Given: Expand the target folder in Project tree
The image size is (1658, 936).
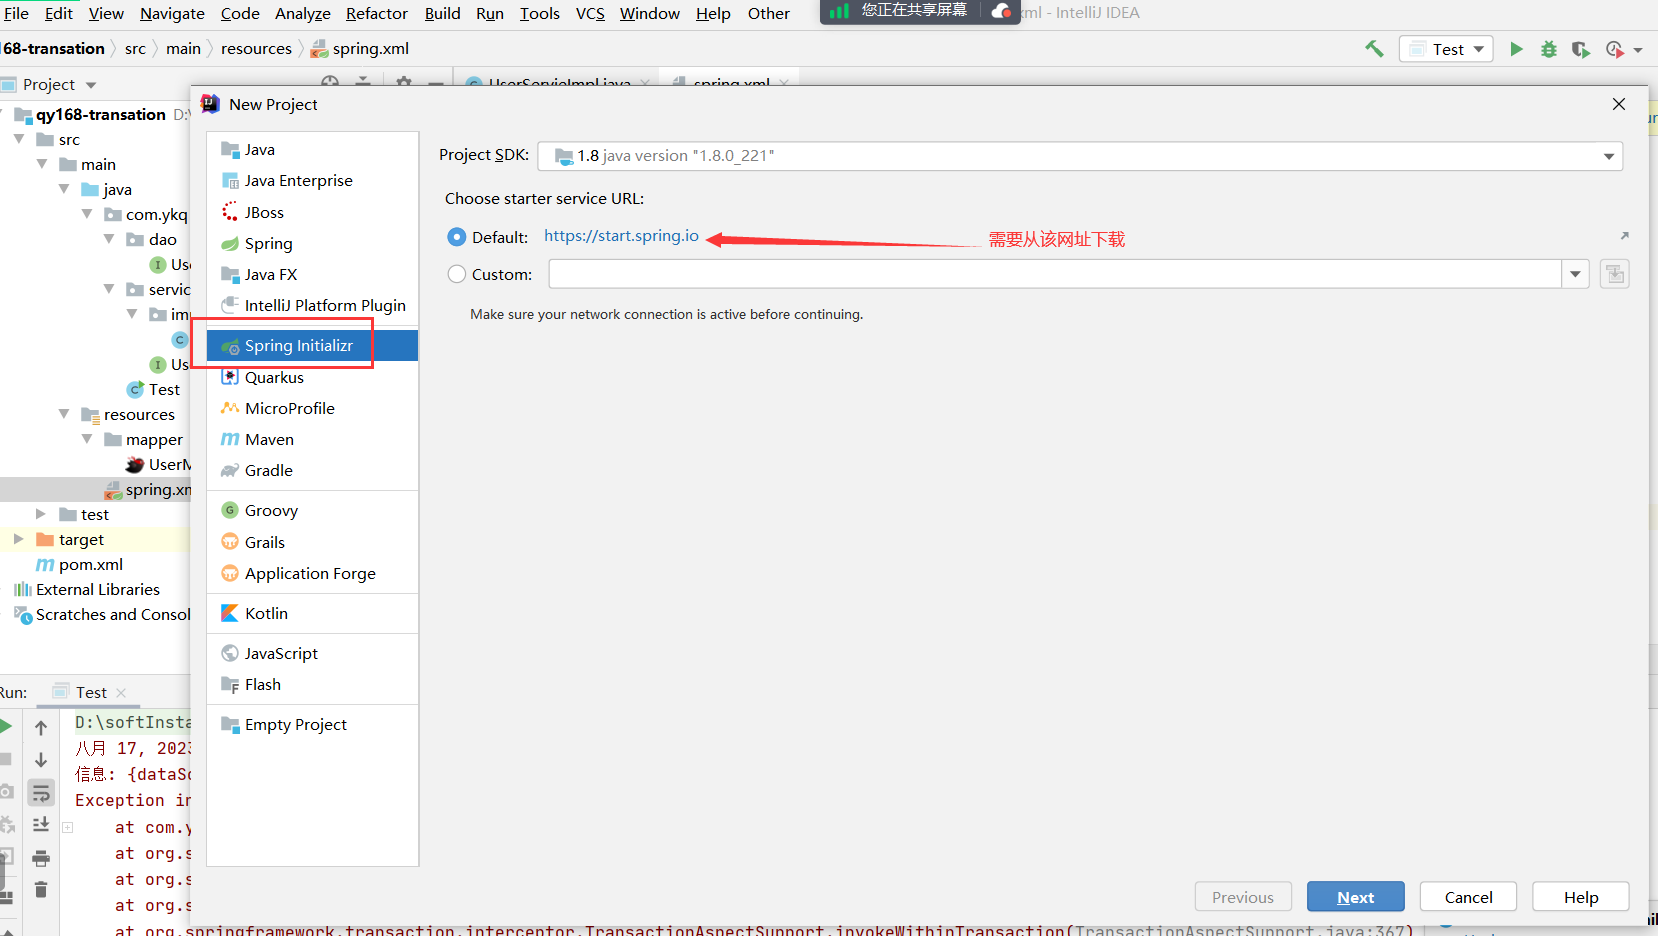Looking at the screenshot, I should coord(18,539).
